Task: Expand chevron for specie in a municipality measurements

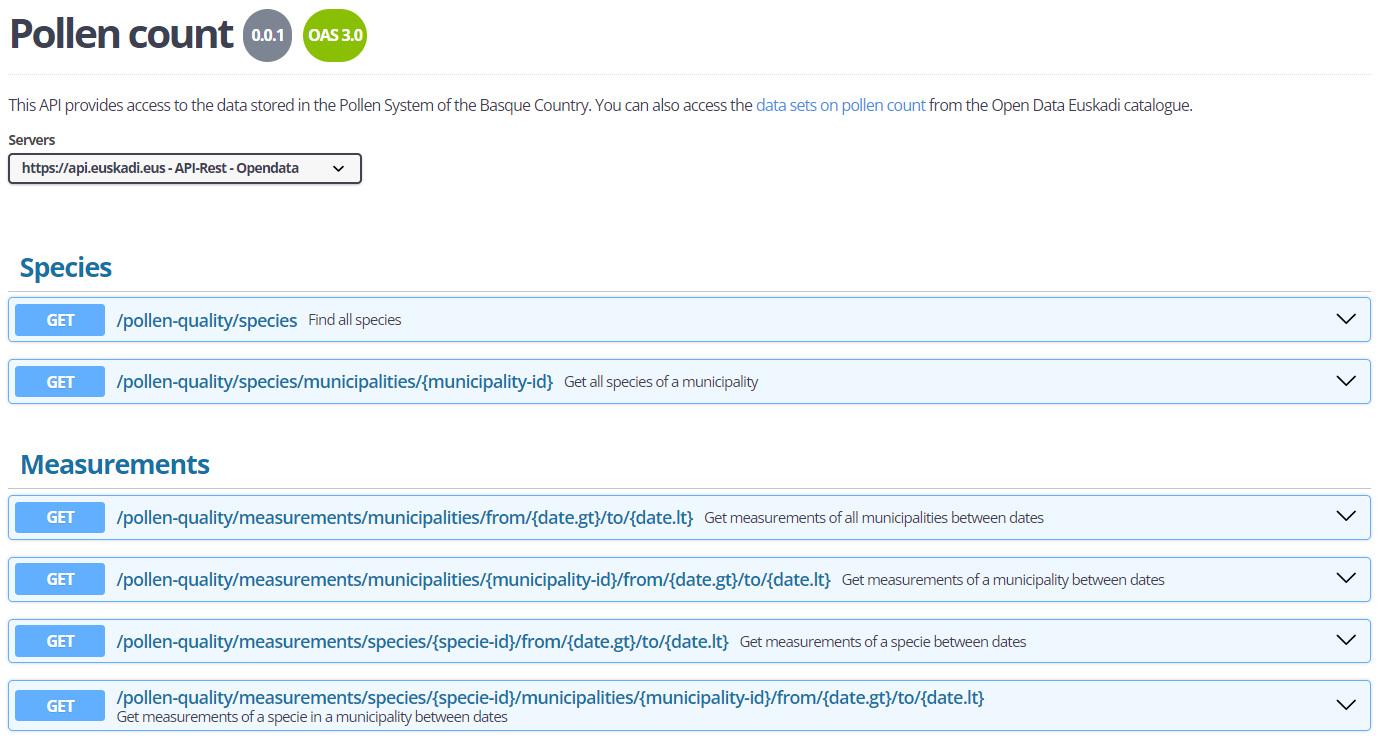Action: tap(1346, 705)
